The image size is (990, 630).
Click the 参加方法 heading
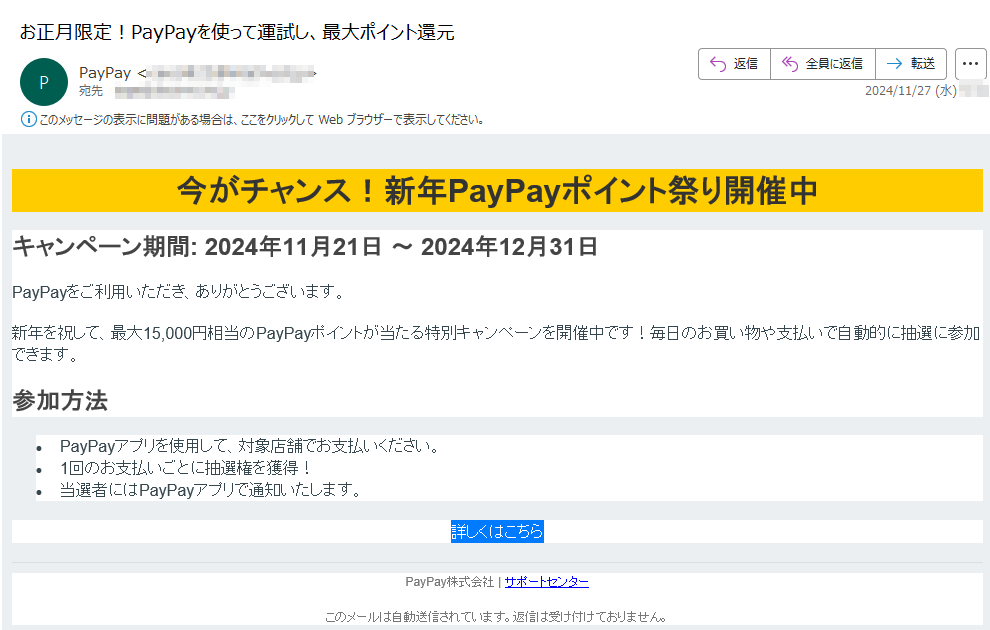60,401
